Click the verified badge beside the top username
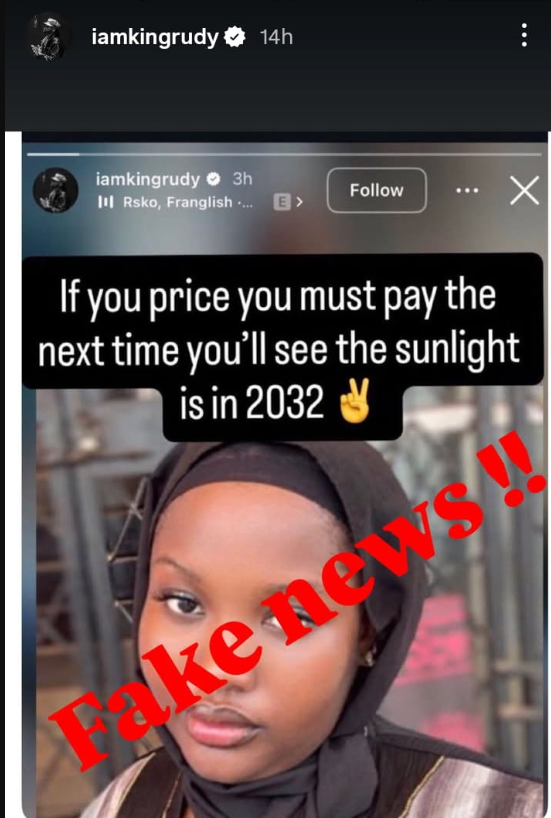 (x=235, y=37)
